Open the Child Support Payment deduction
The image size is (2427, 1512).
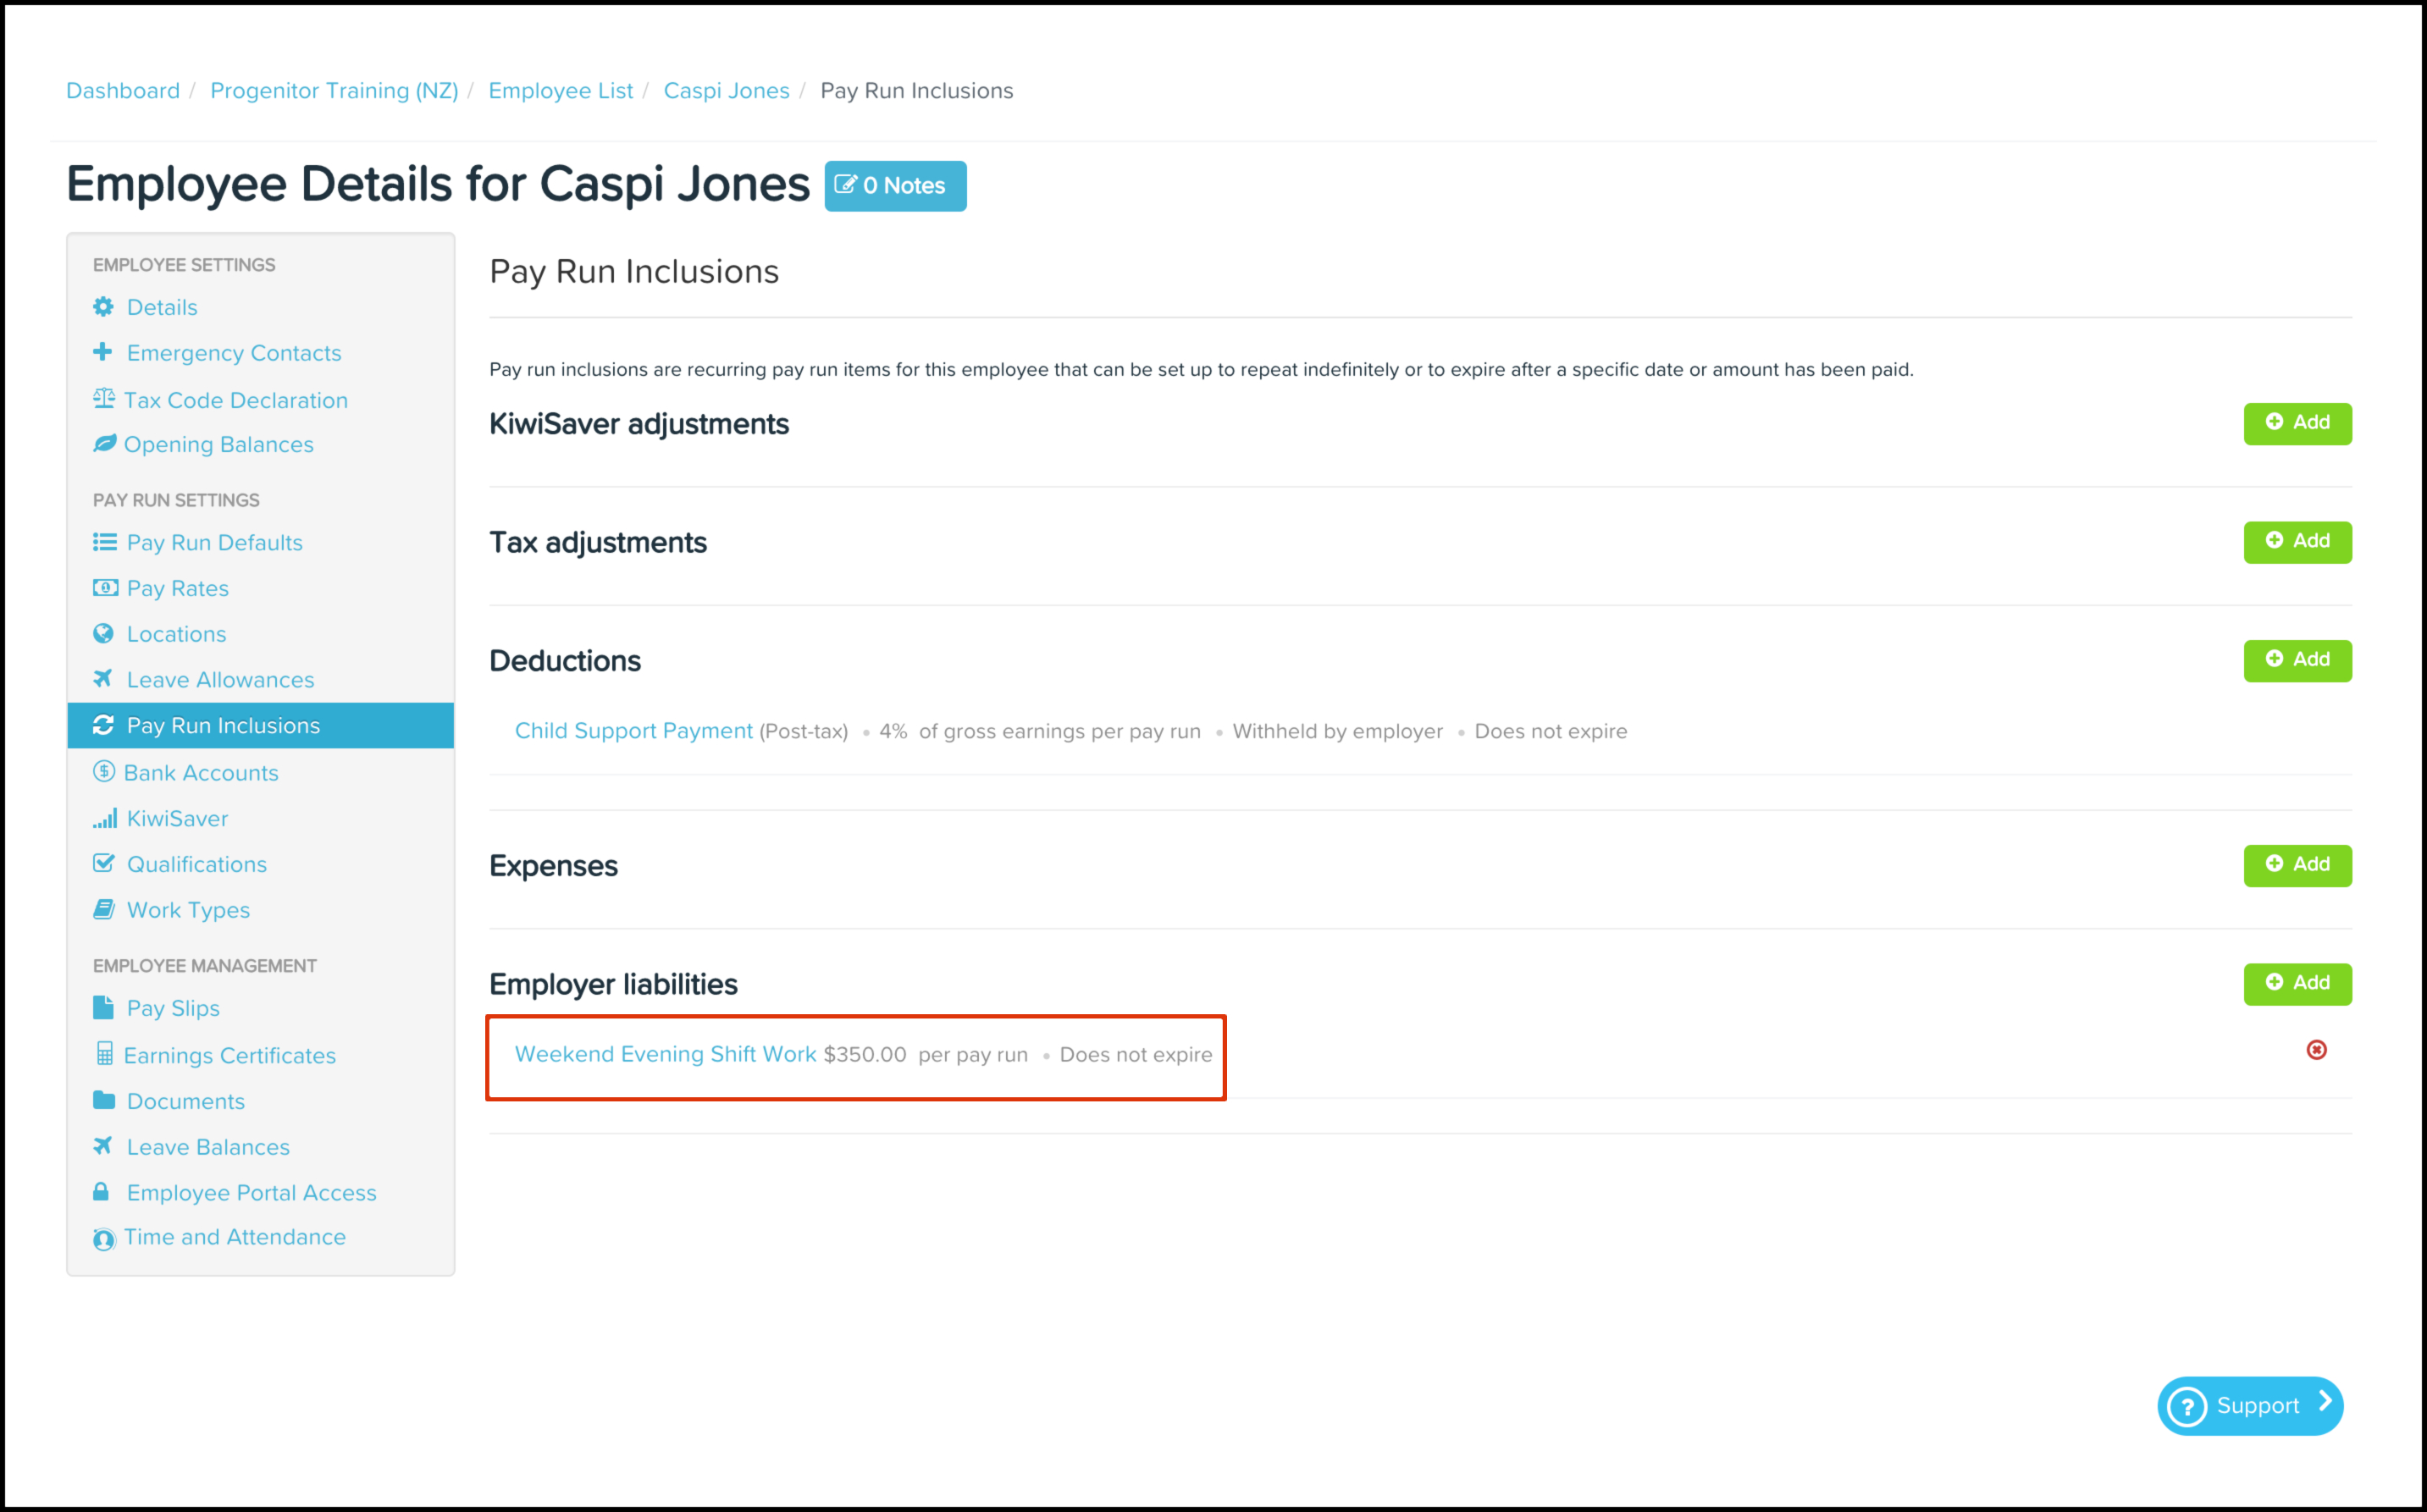click(633, 731)
